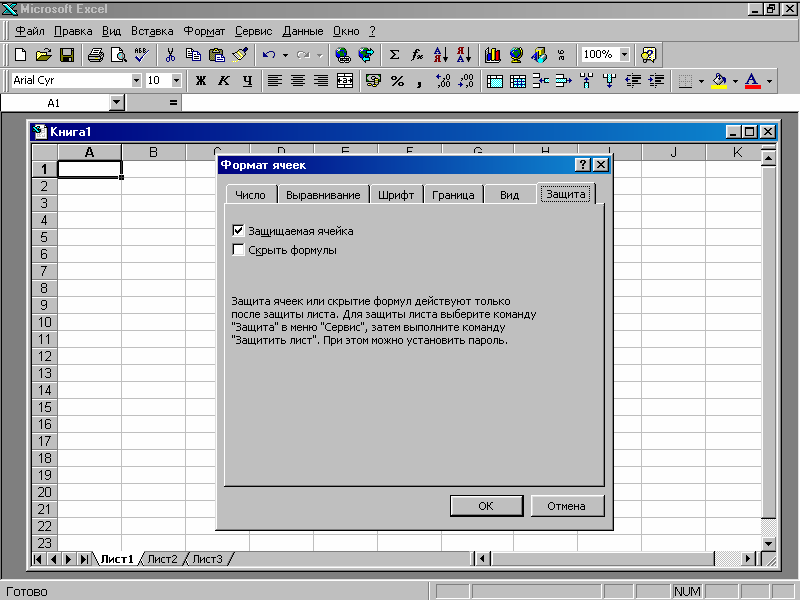Expand the Name Box A1 dropdown arrow
This screenshot has height=600, width=800.
tap(117, 103)
